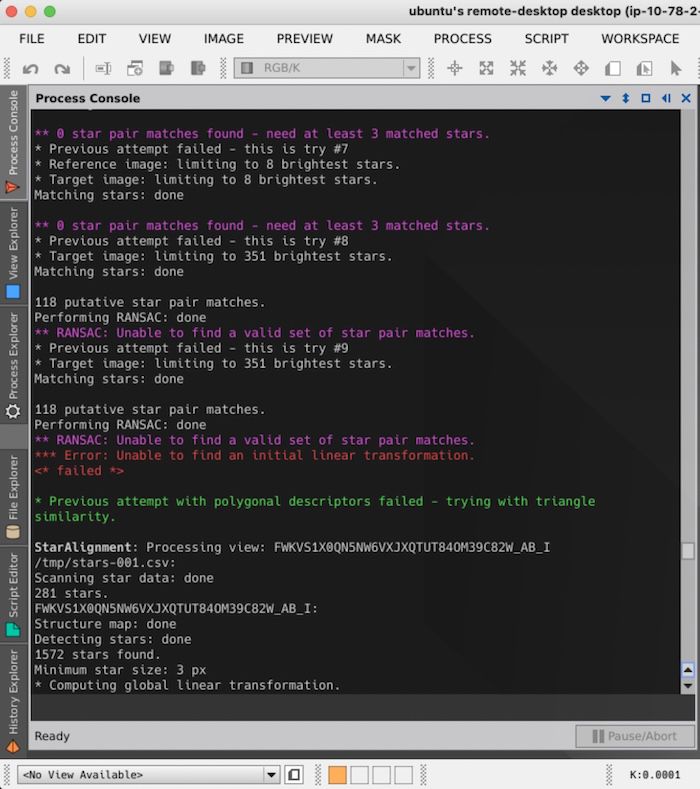Open the WORKSPACE menu
Image resolution: width=700 pixels, height=789 pixels.
(640, 39)
